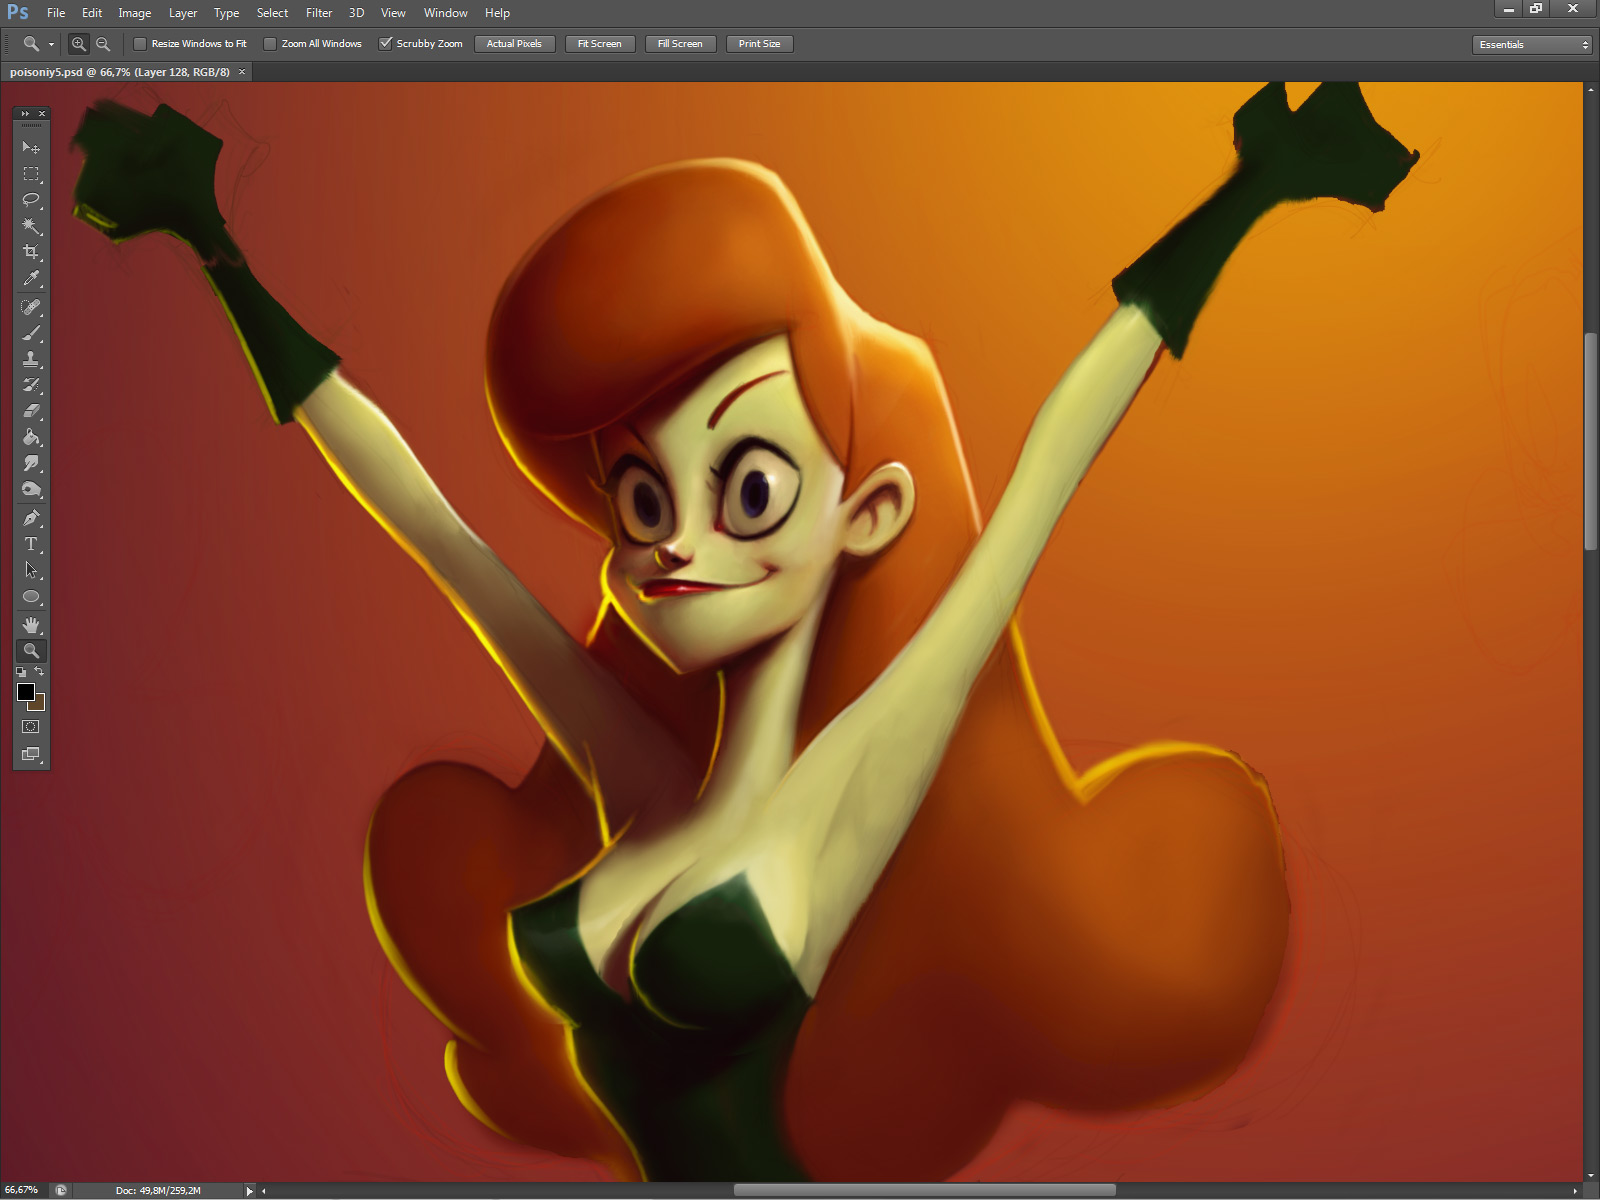Select the Eyedropper tool
1600x1200 pixels.
31,278
